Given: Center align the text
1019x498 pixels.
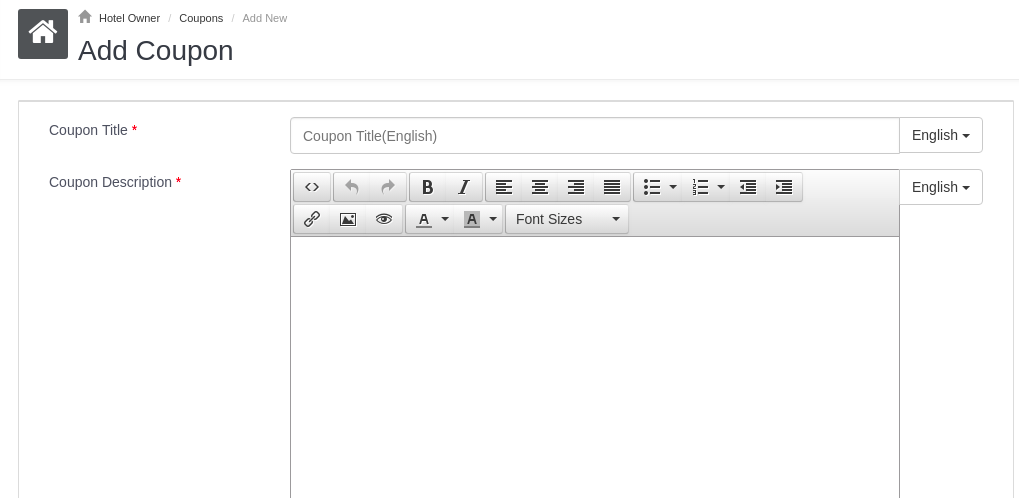Looking at the screenshot, I should click(540, 187).
